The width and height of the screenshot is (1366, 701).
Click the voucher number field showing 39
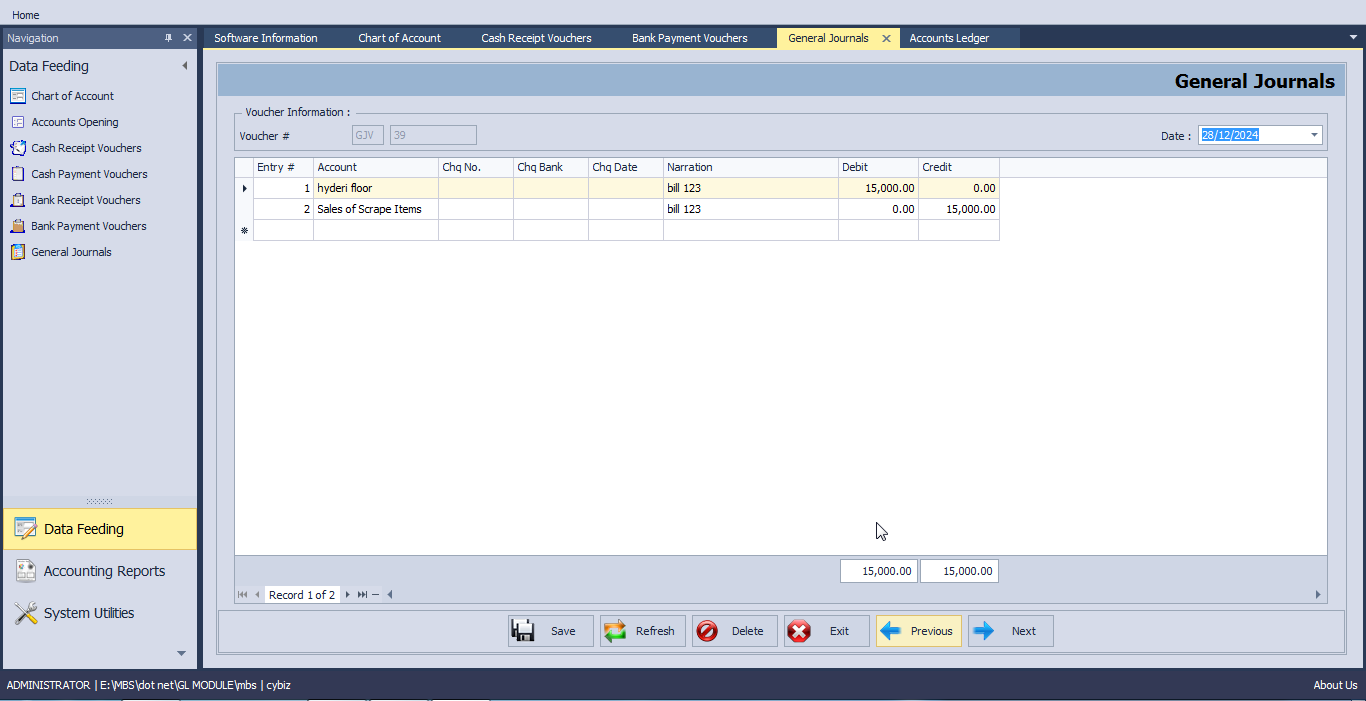pyautogui.click(x=433, y=135)
